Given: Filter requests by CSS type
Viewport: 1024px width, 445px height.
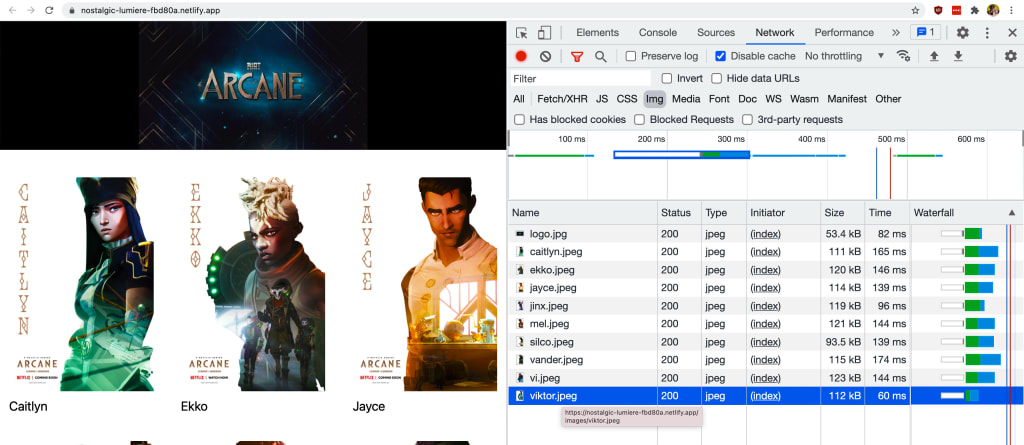Looking at the screenshot, I should (x=627, y=99).
